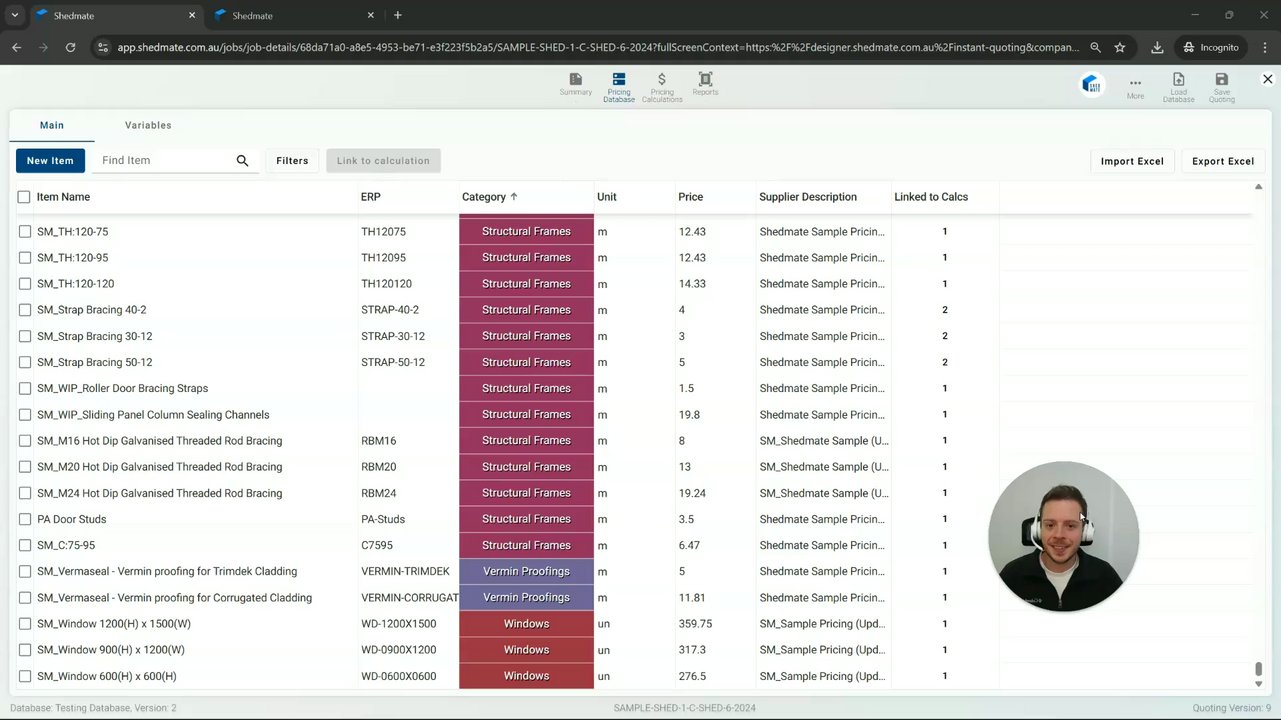This screenshot has width=1281, height=720.
Task: Click the browser address bar URL
Action: pos(598,47)
